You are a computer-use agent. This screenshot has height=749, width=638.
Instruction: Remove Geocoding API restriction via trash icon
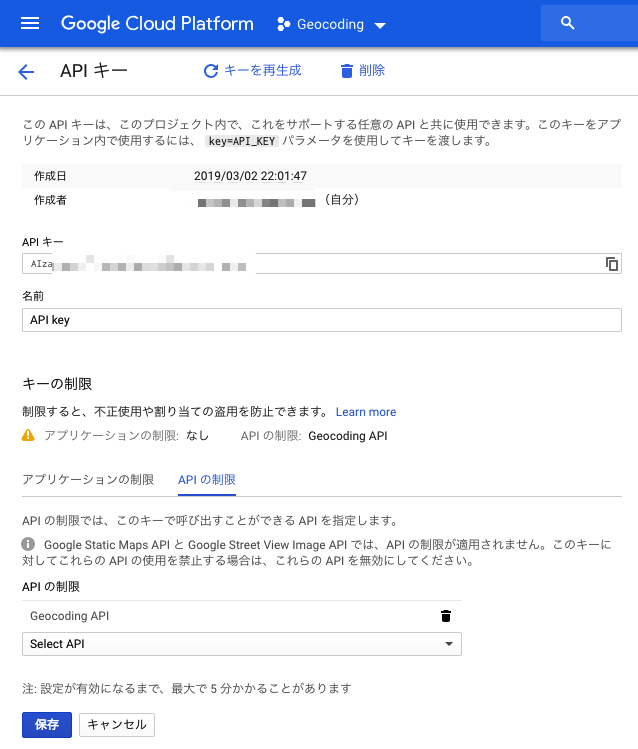click(446, 616)
